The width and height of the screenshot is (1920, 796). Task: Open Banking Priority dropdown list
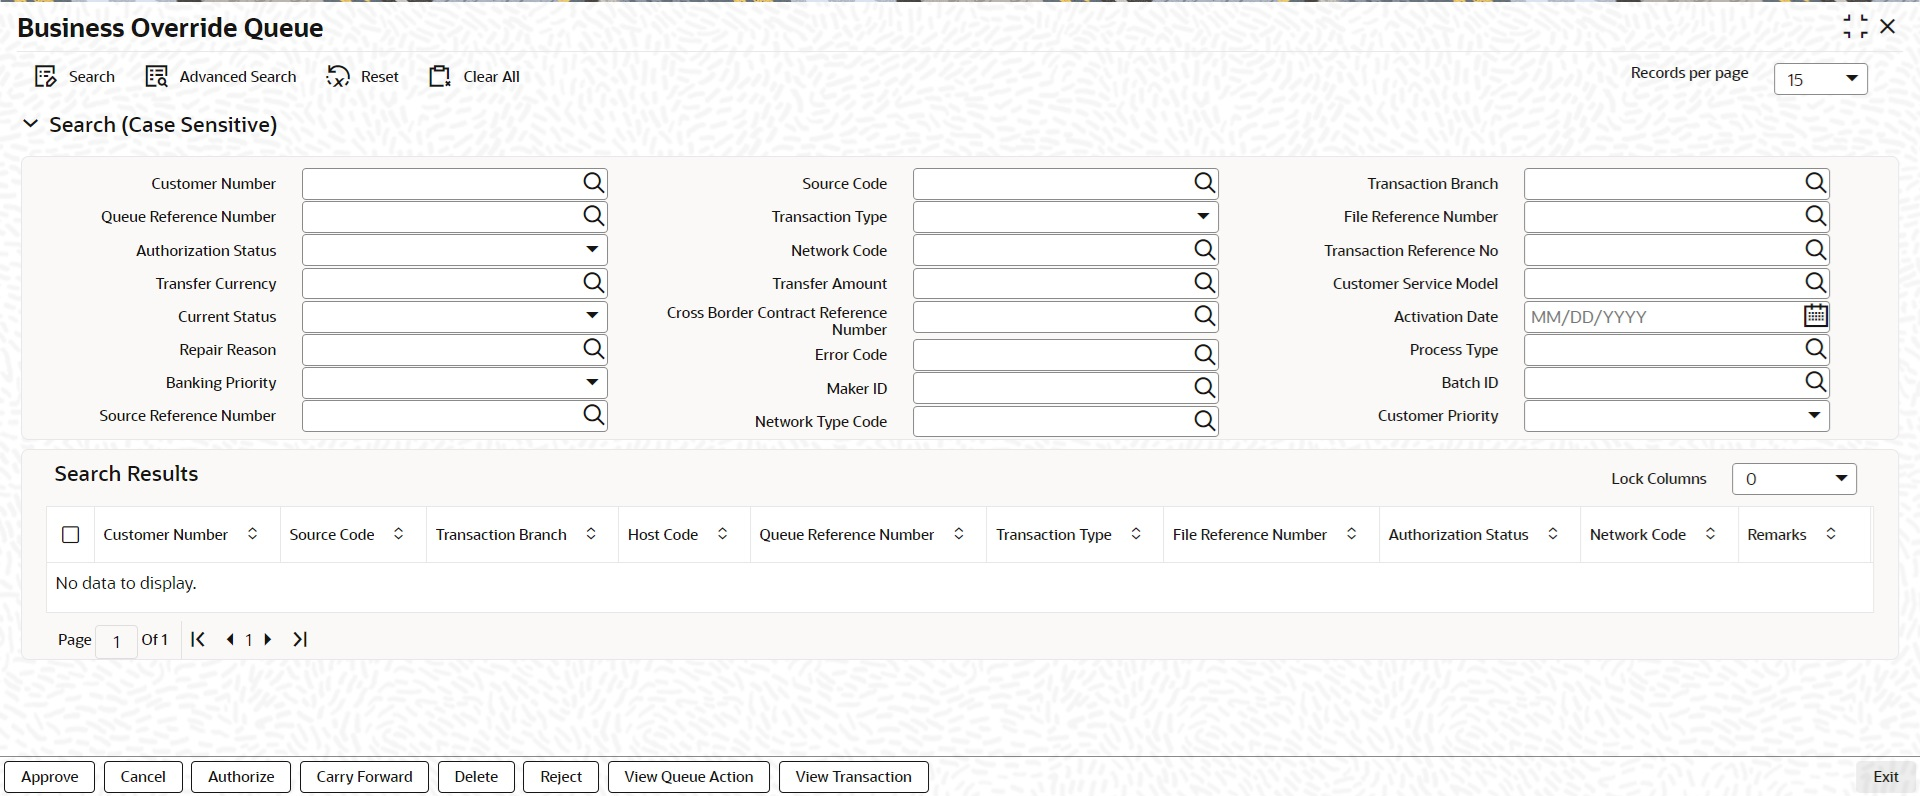point(593,382)
